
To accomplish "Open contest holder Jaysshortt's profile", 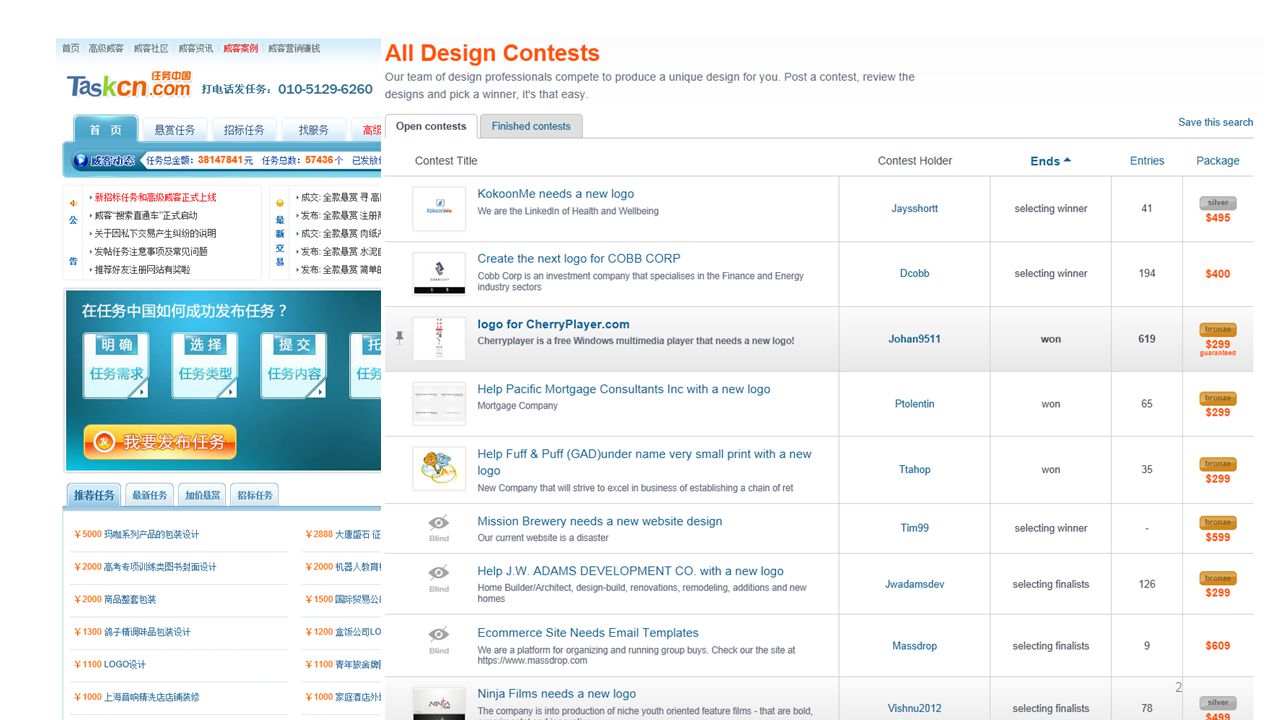I will 914,209.
